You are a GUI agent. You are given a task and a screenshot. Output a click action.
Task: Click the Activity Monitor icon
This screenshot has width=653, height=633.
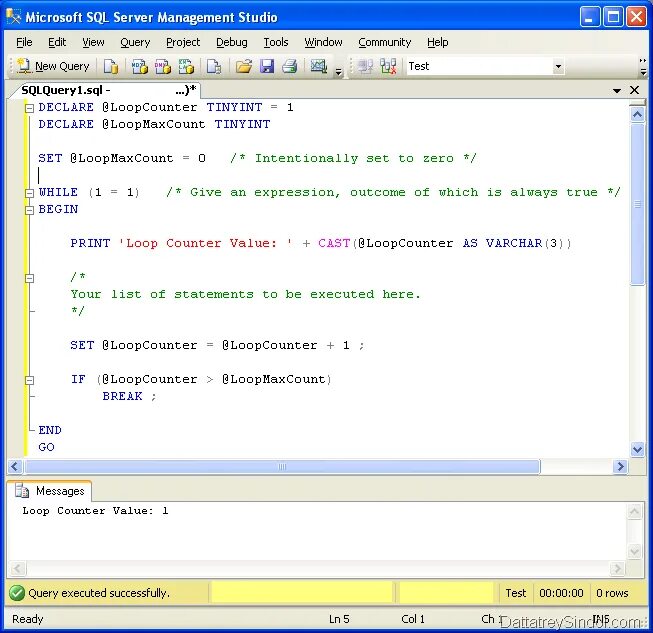[319, 66]
